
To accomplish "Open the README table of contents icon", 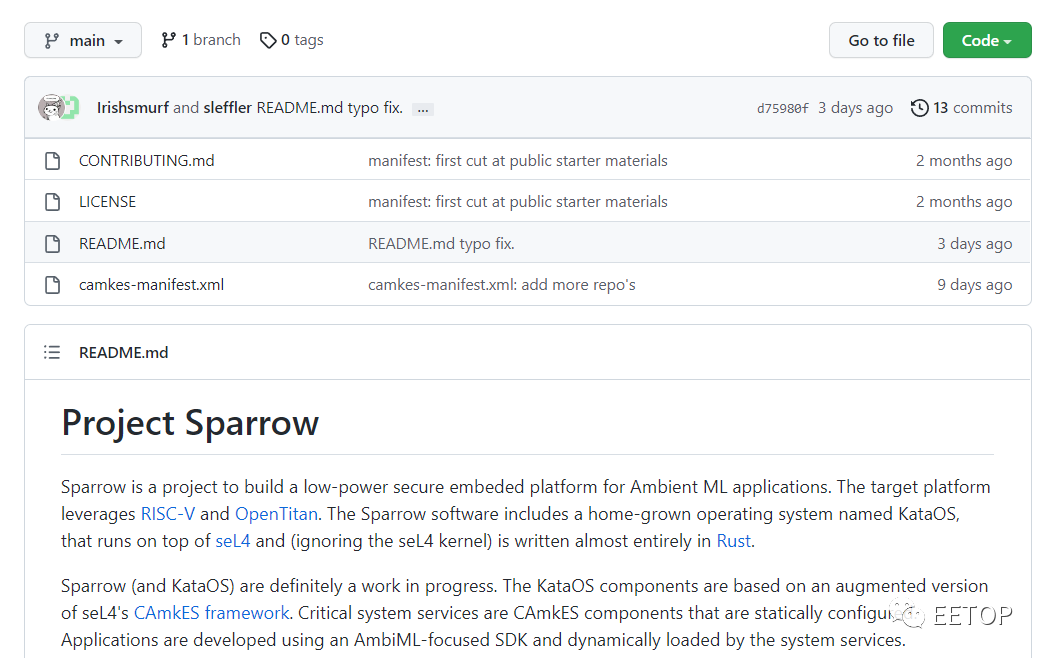I will point(52,352).
